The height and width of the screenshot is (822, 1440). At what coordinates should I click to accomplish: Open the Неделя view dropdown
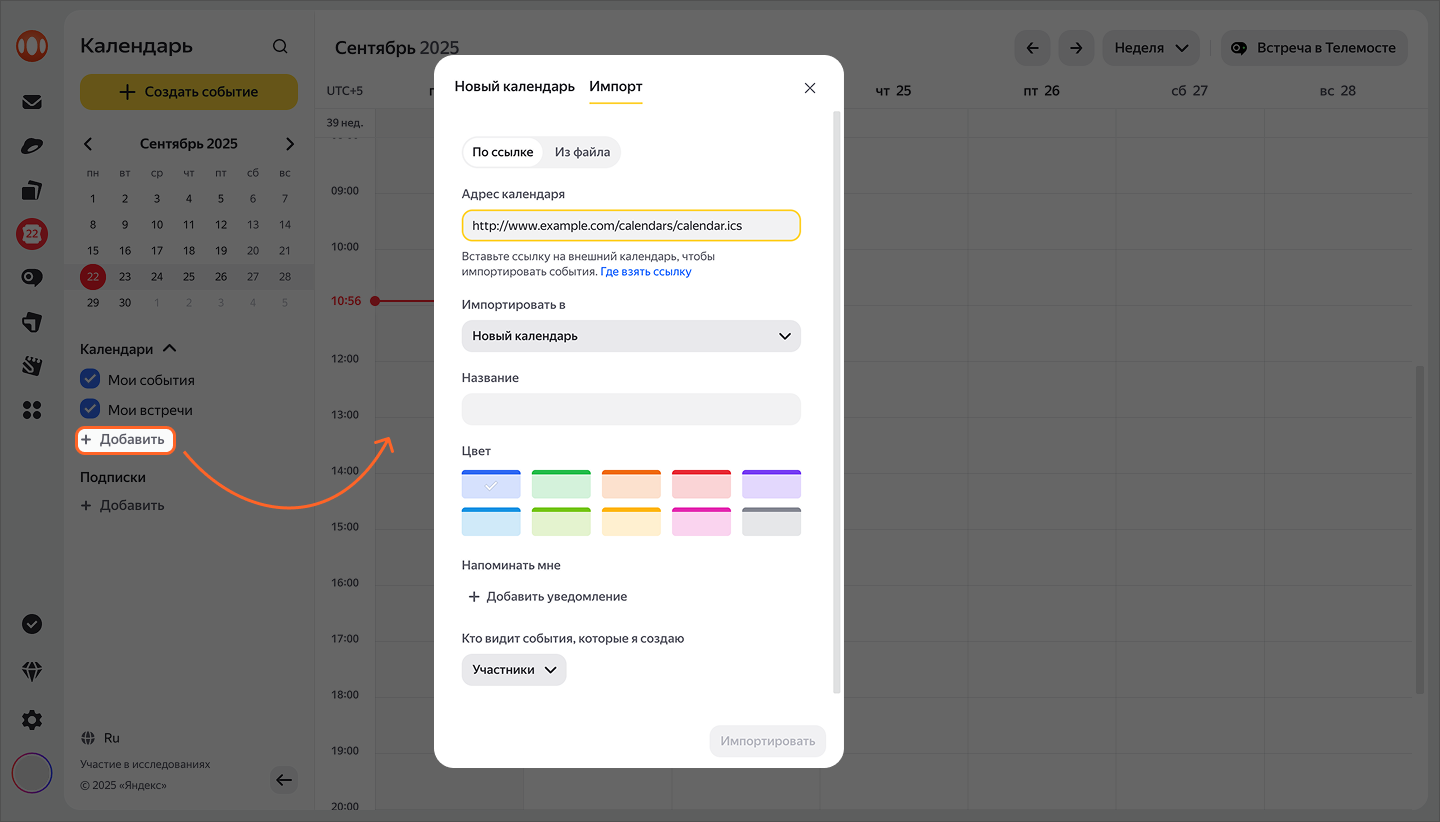pos(1150,48)
